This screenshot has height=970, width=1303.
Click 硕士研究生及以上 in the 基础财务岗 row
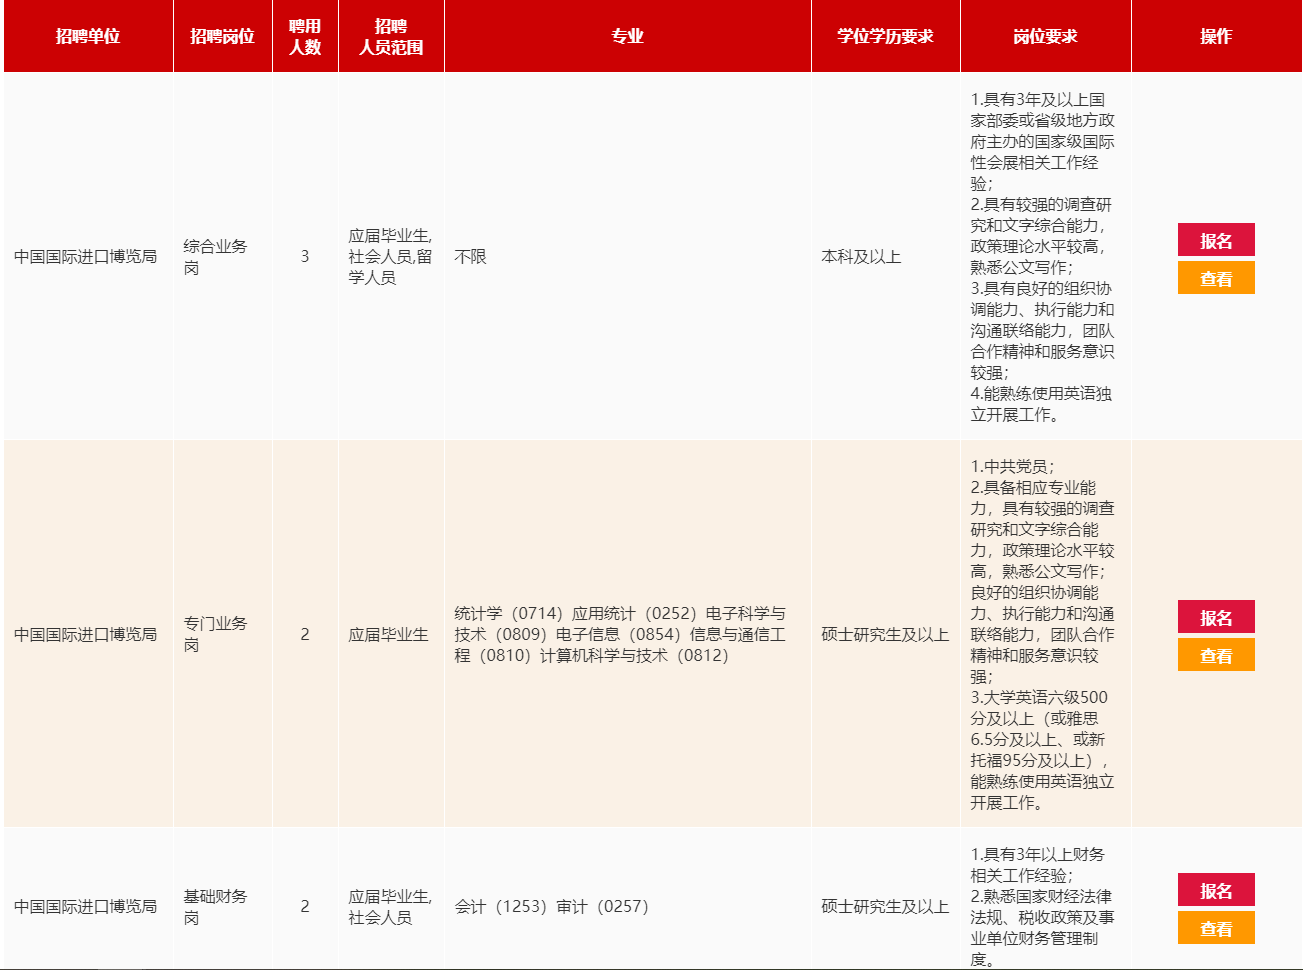885,907
